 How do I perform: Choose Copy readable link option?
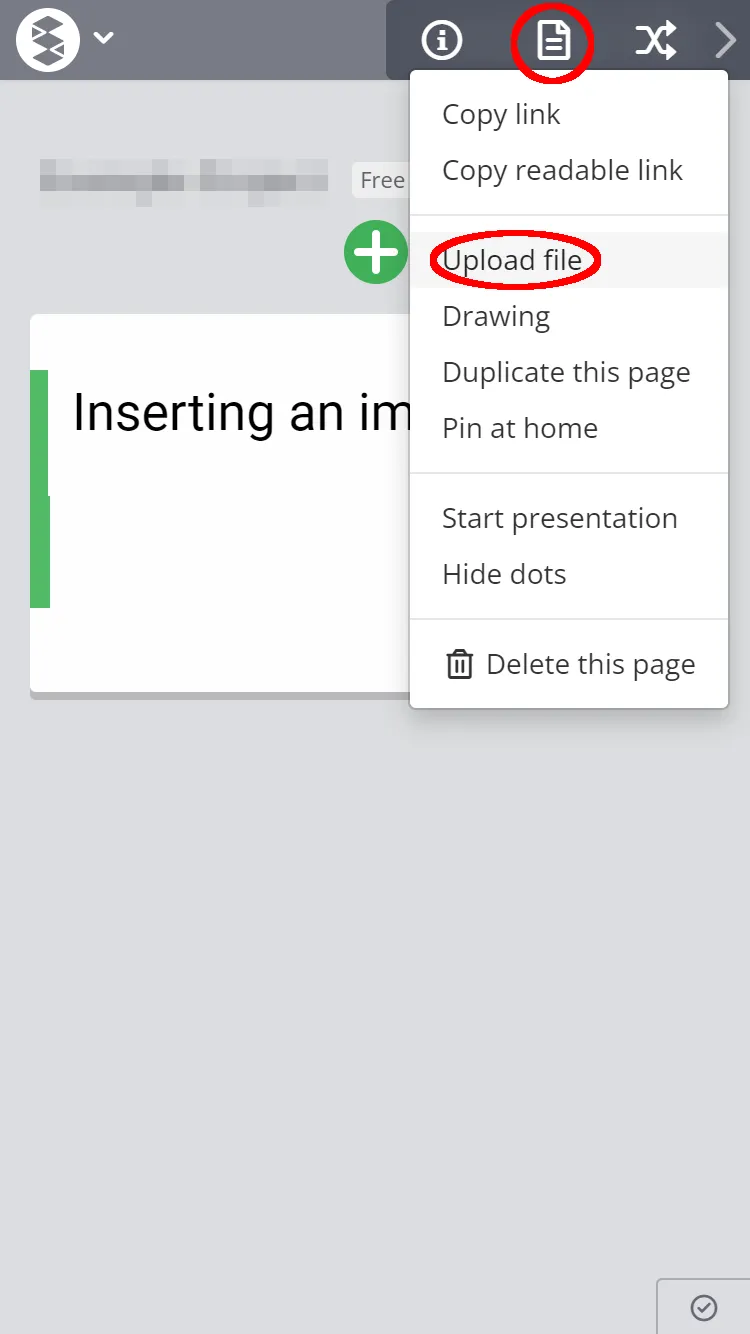click(x=562, y=170)
